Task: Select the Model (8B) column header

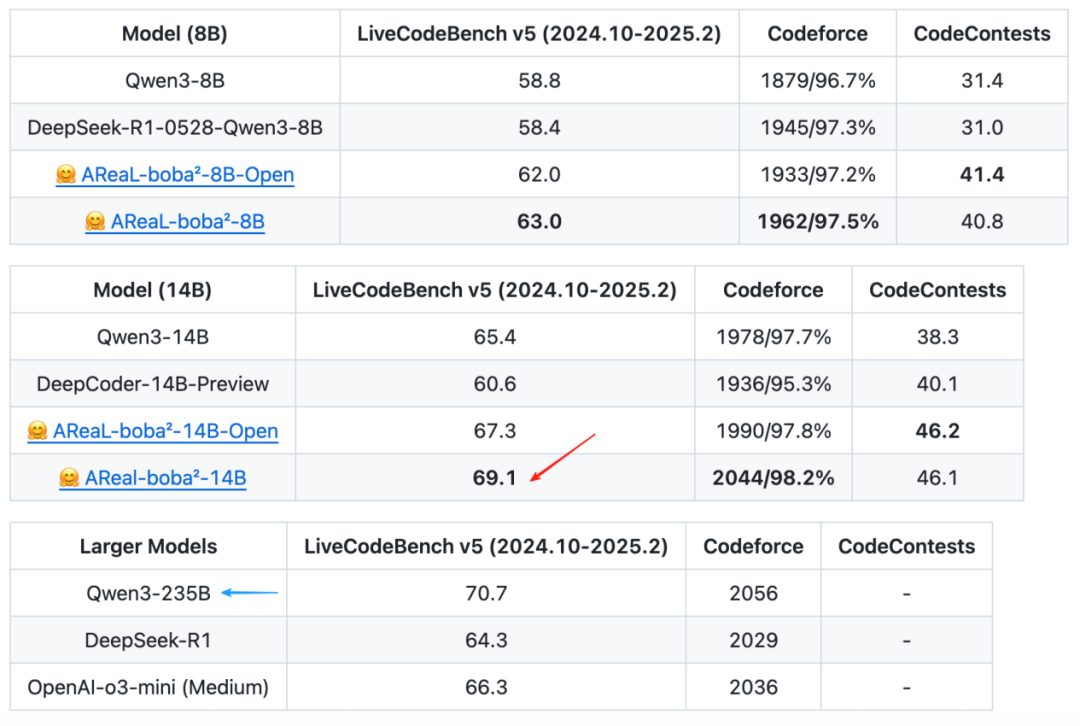Action: (175, 34)
